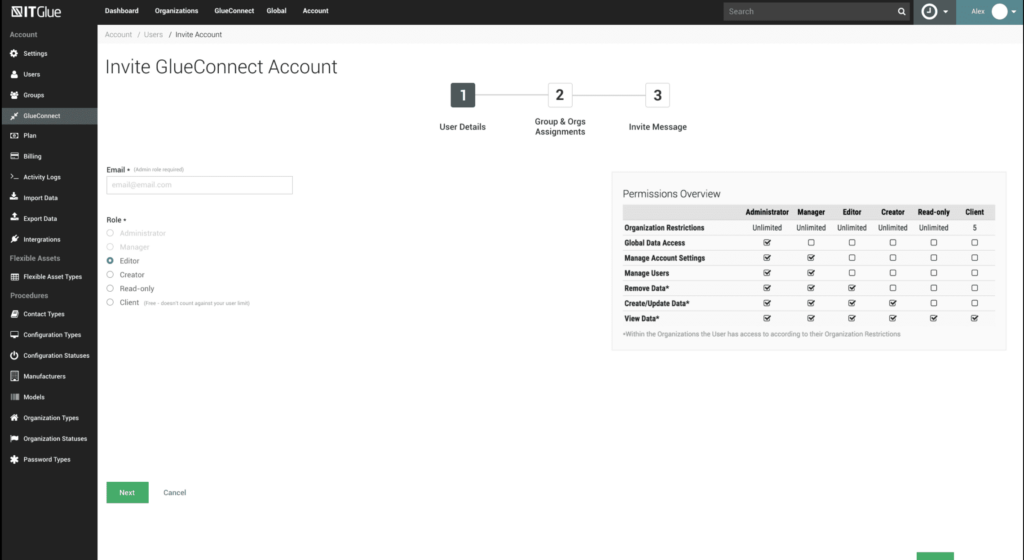Choose the Client role radio button
1024x560 pixels.
[110, 302]
